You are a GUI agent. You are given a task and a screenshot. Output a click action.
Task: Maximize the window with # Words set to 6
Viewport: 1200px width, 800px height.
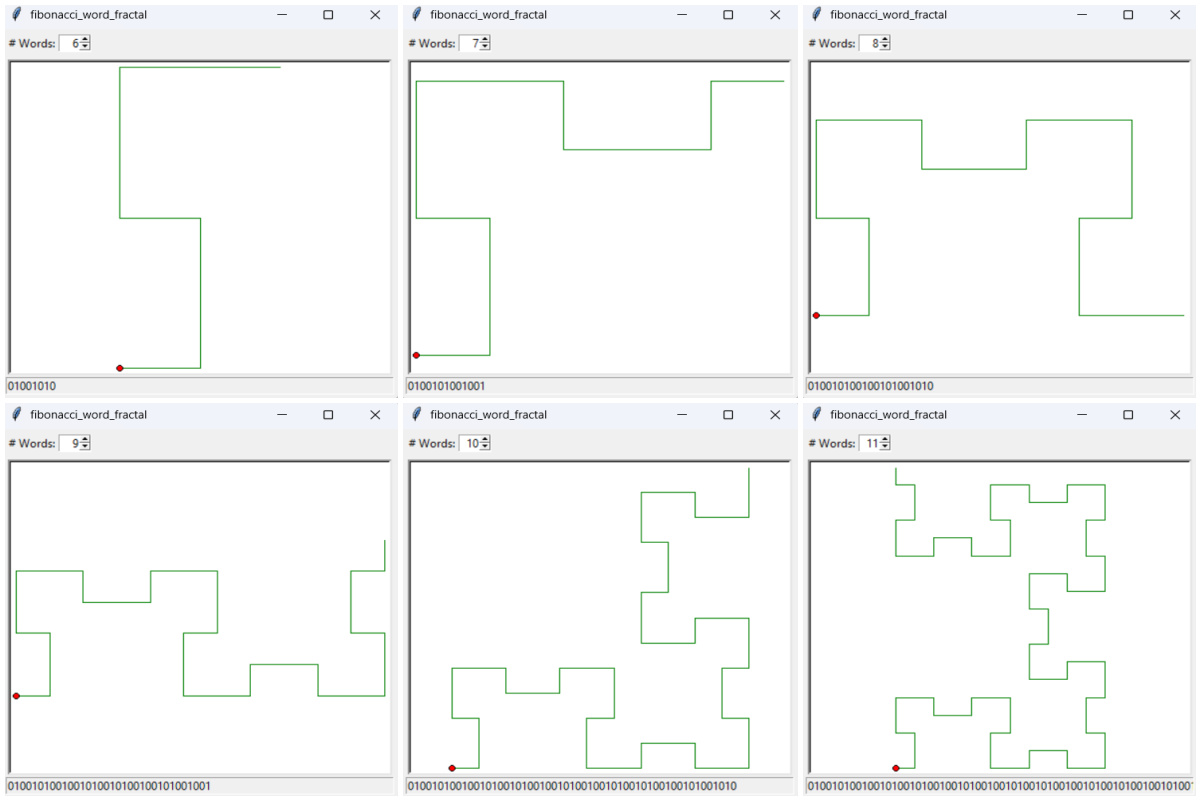[x=328, y=15]
